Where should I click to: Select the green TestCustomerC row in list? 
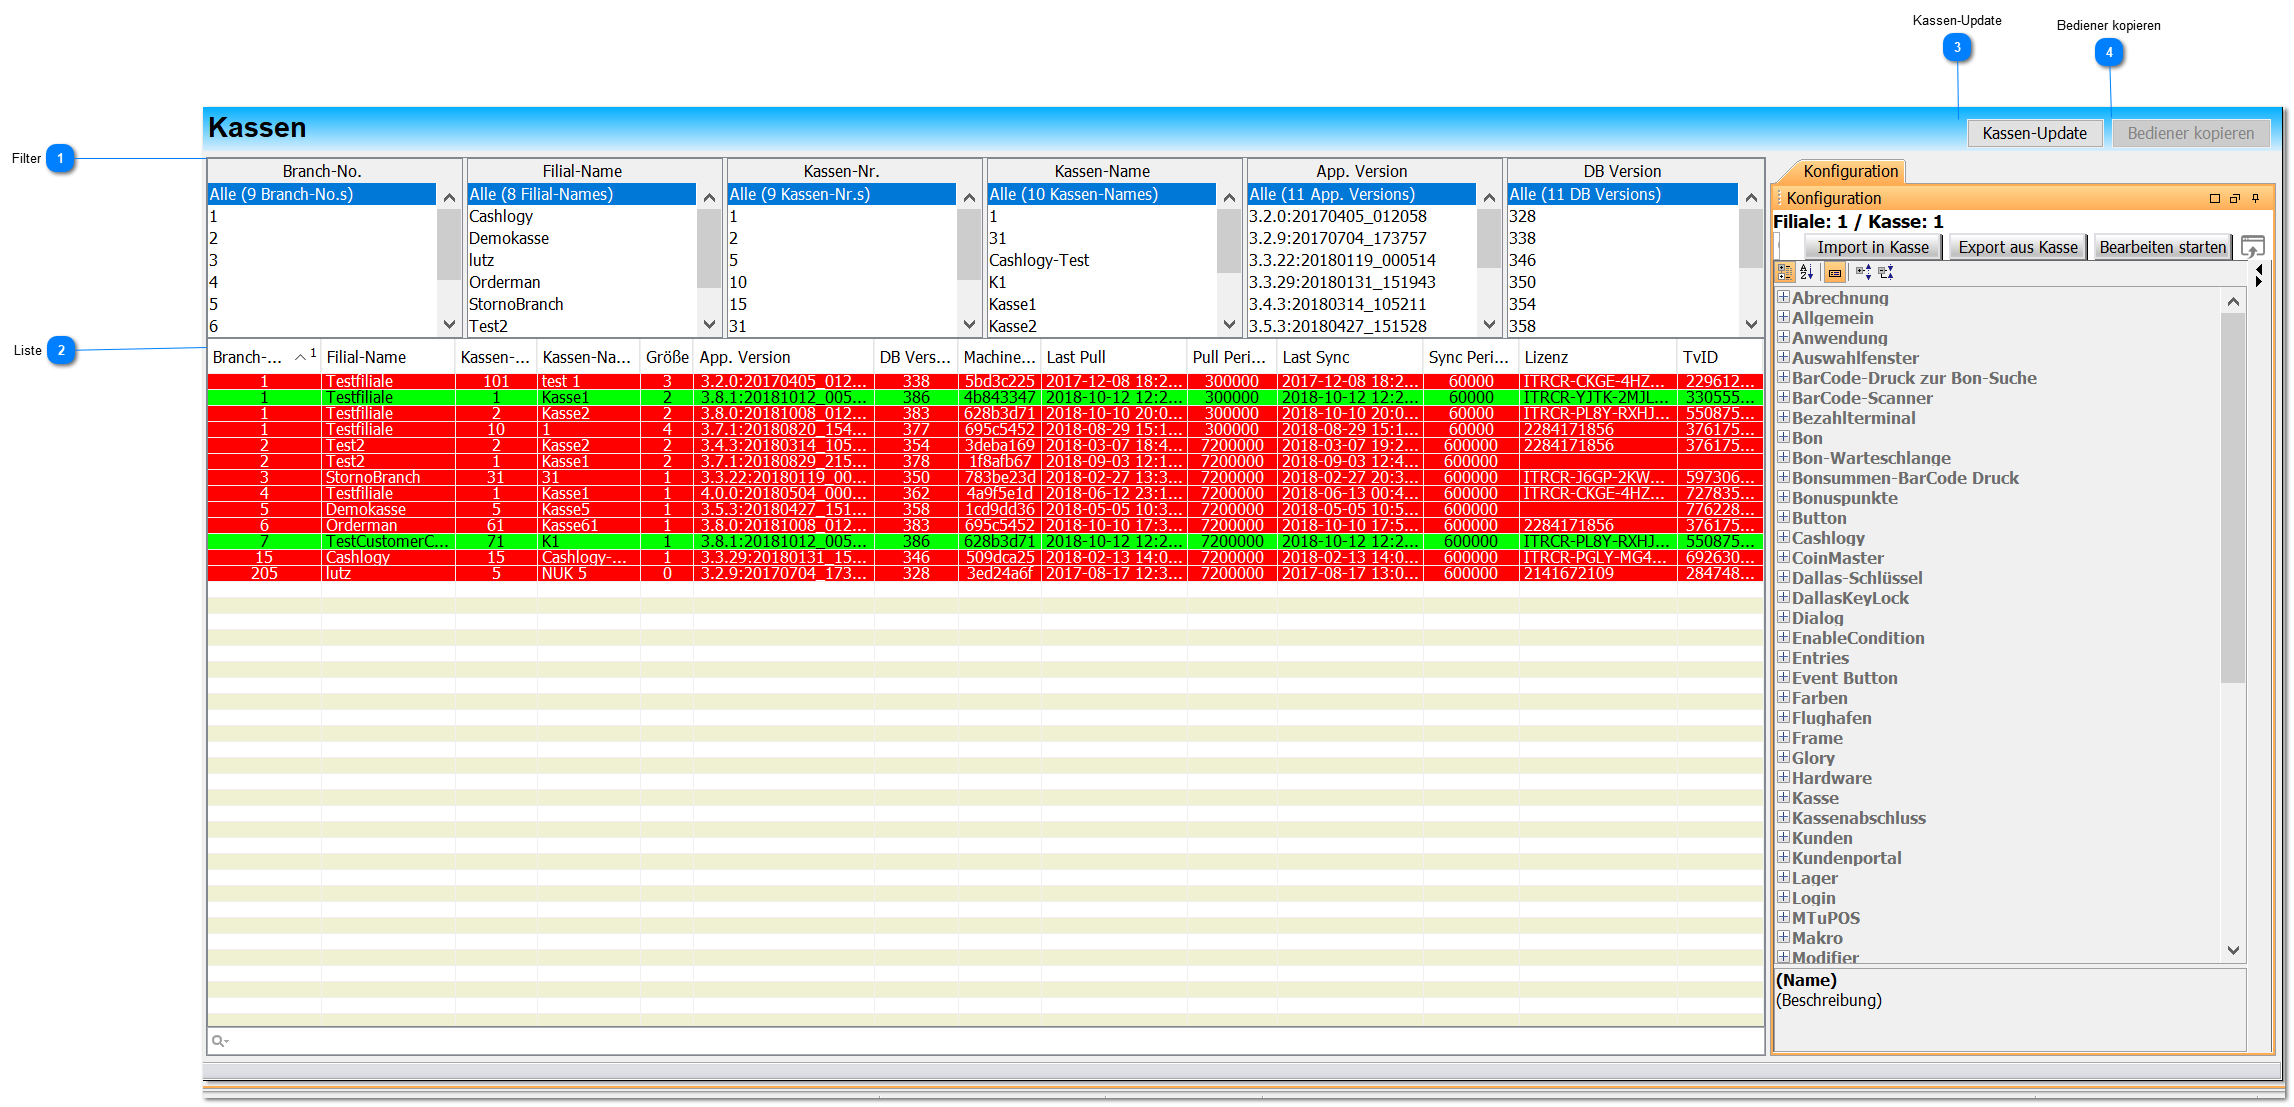pos(386,541)
